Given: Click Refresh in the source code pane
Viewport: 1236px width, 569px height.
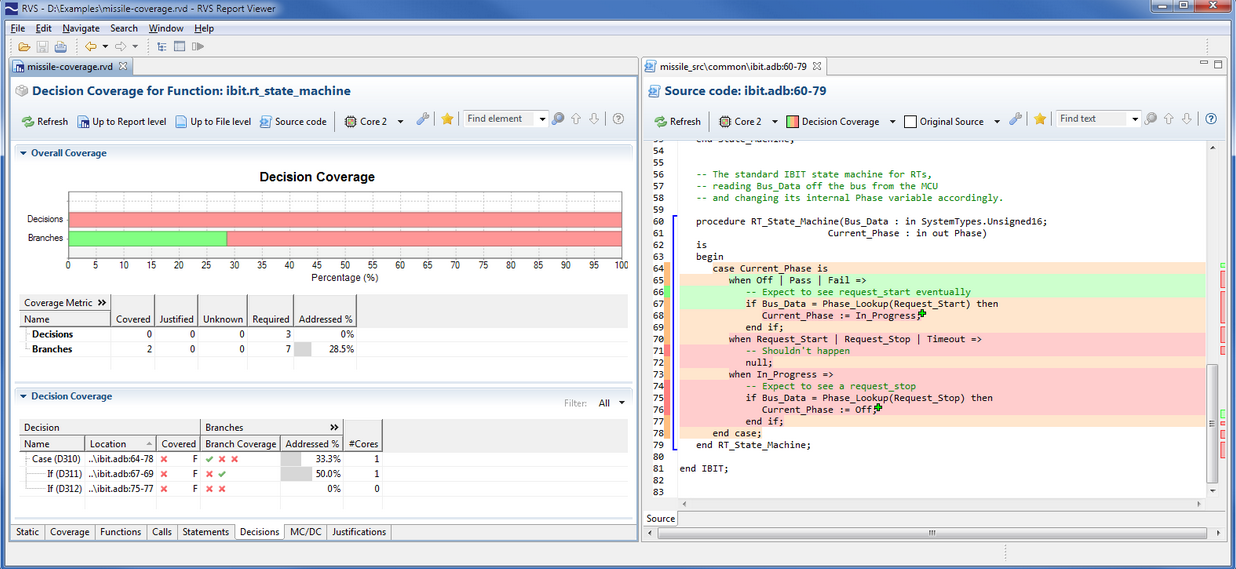Looking at the screenshot, I should click(677, 122).
